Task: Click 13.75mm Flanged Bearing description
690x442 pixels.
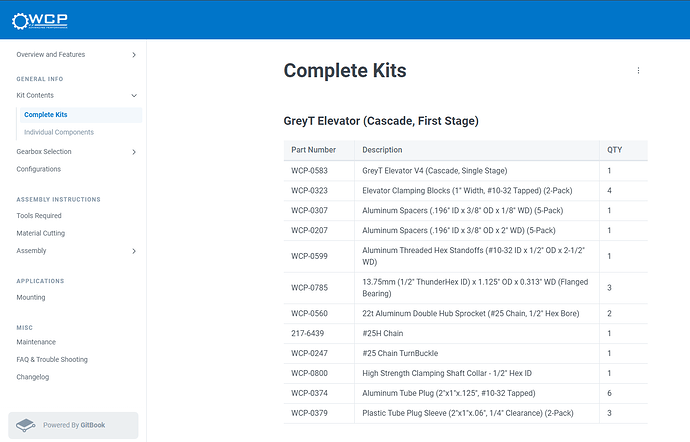Action: pos(475,288)
